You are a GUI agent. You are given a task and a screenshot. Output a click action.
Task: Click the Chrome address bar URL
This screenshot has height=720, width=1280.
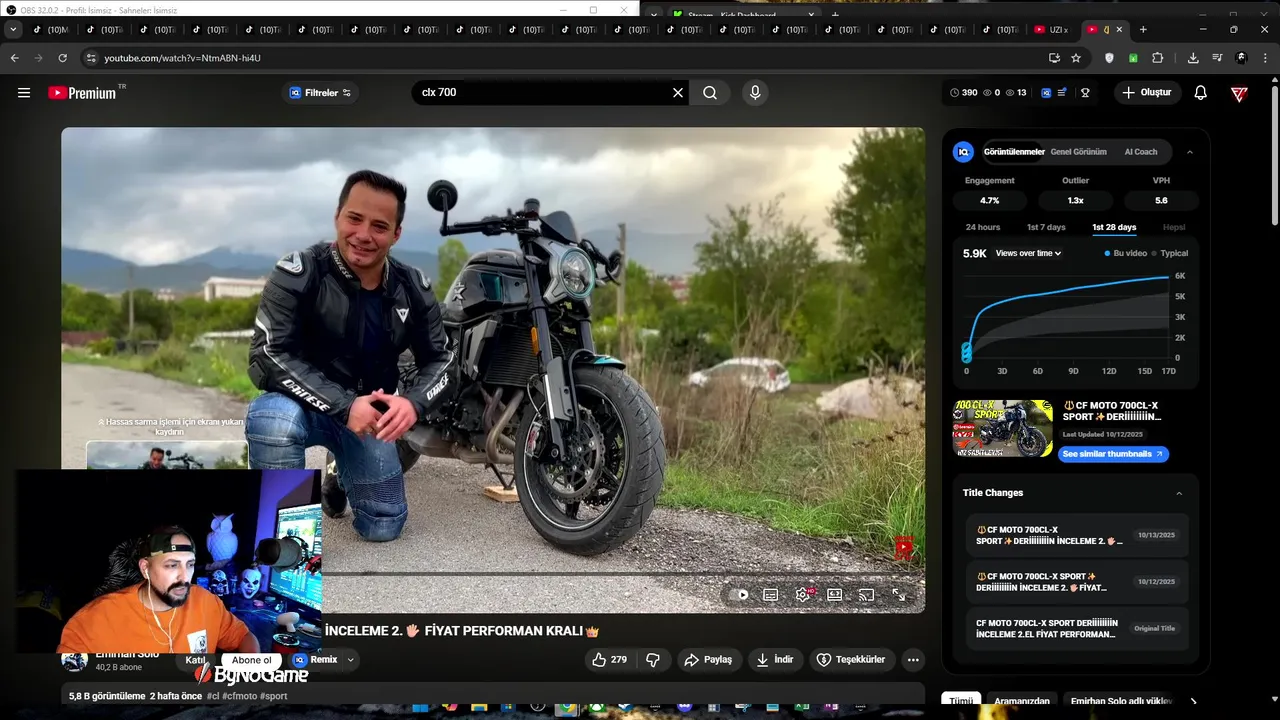(x=182, y=58)
